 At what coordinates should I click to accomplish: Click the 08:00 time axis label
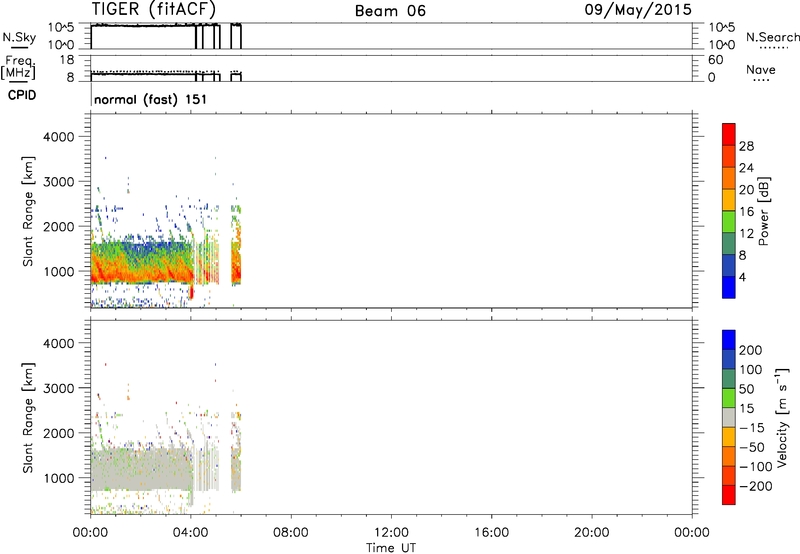[x=291, y=533]
